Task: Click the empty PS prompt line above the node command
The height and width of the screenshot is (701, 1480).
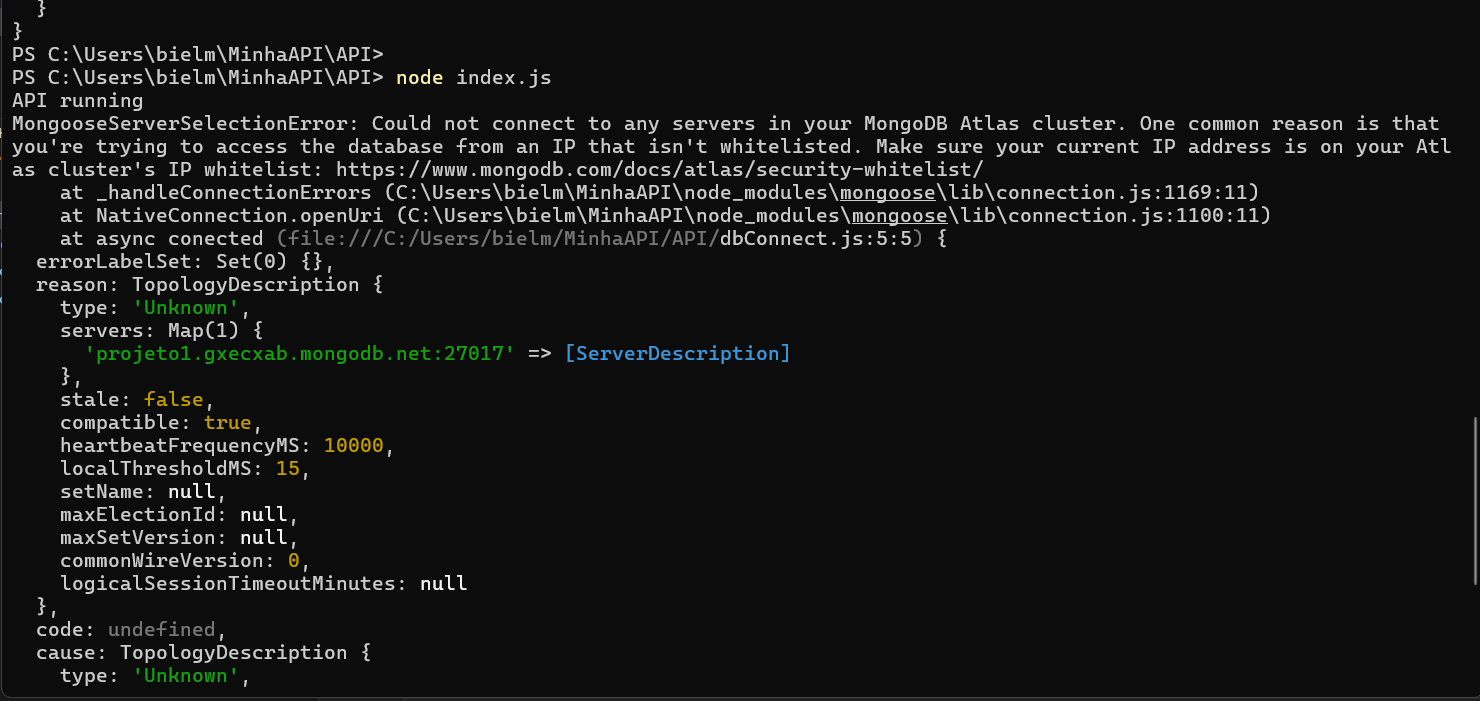Action: [198, 55]
